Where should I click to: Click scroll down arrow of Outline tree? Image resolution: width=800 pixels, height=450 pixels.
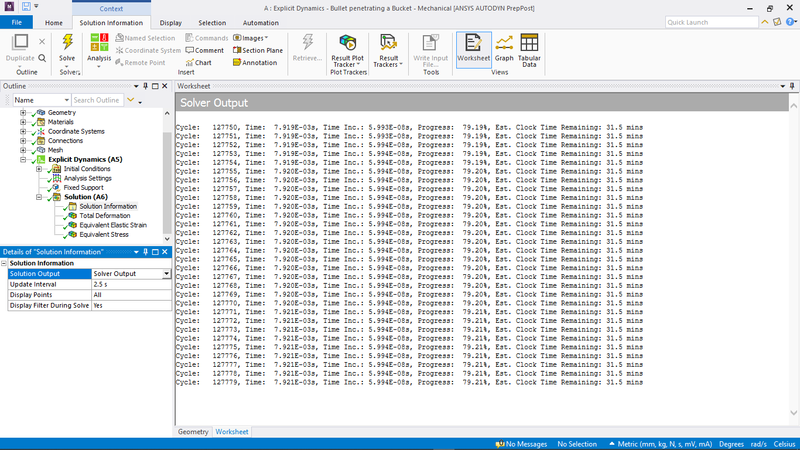[x=167, y=239]
